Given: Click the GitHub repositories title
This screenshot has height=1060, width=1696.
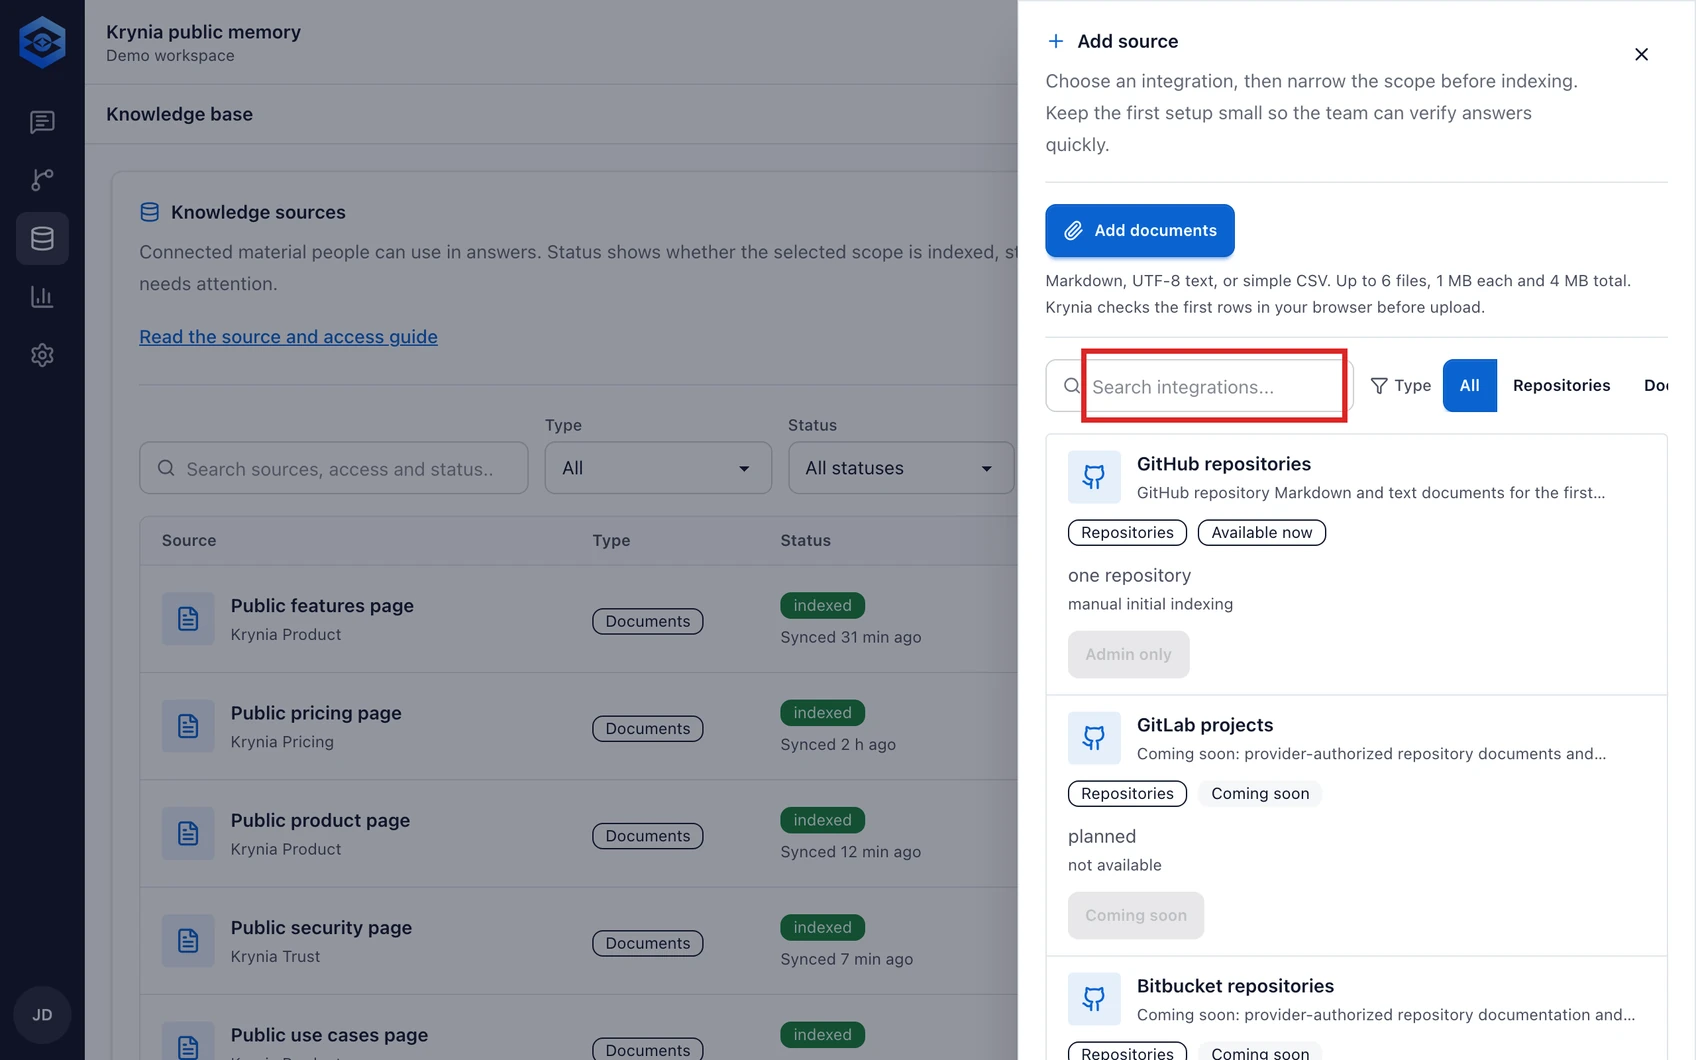Looking at the screenshot, I should pos(1224,464).
